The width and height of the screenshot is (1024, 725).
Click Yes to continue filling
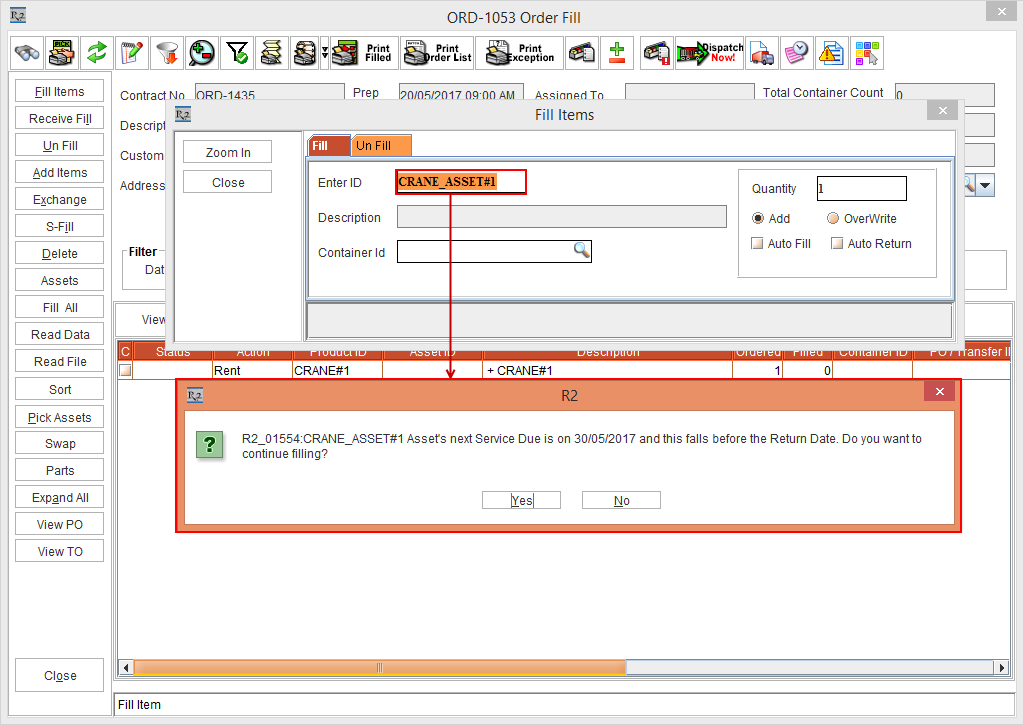[521, 501]
